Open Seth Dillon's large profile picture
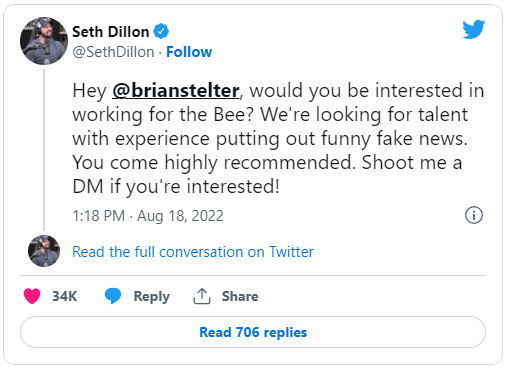The image size is (507, 367). tap(44, 41)
